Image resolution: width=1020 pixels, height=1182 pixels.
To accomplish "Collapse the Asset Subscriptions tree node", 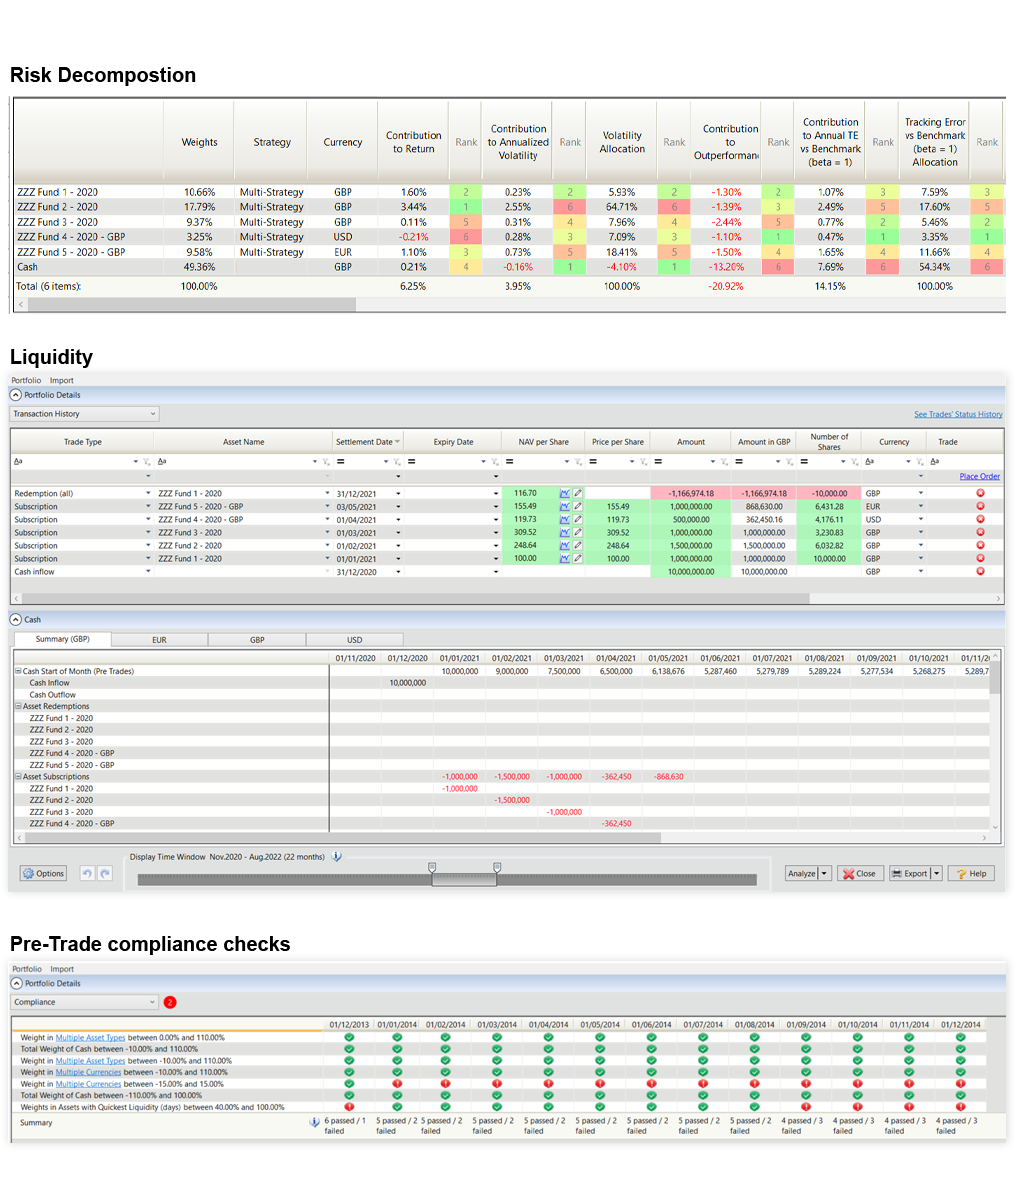I will point(17,776).
